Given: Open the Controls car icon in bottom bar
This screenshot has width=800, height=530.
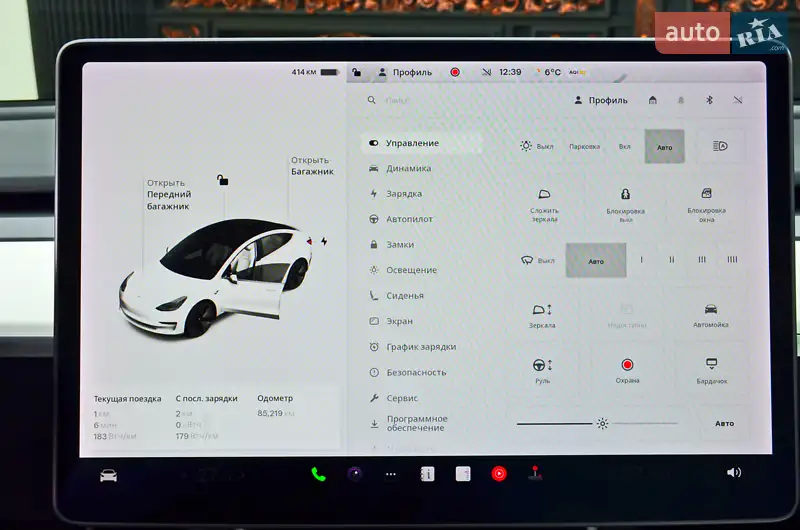Looking at the screenshot, I should pos(108,475).
